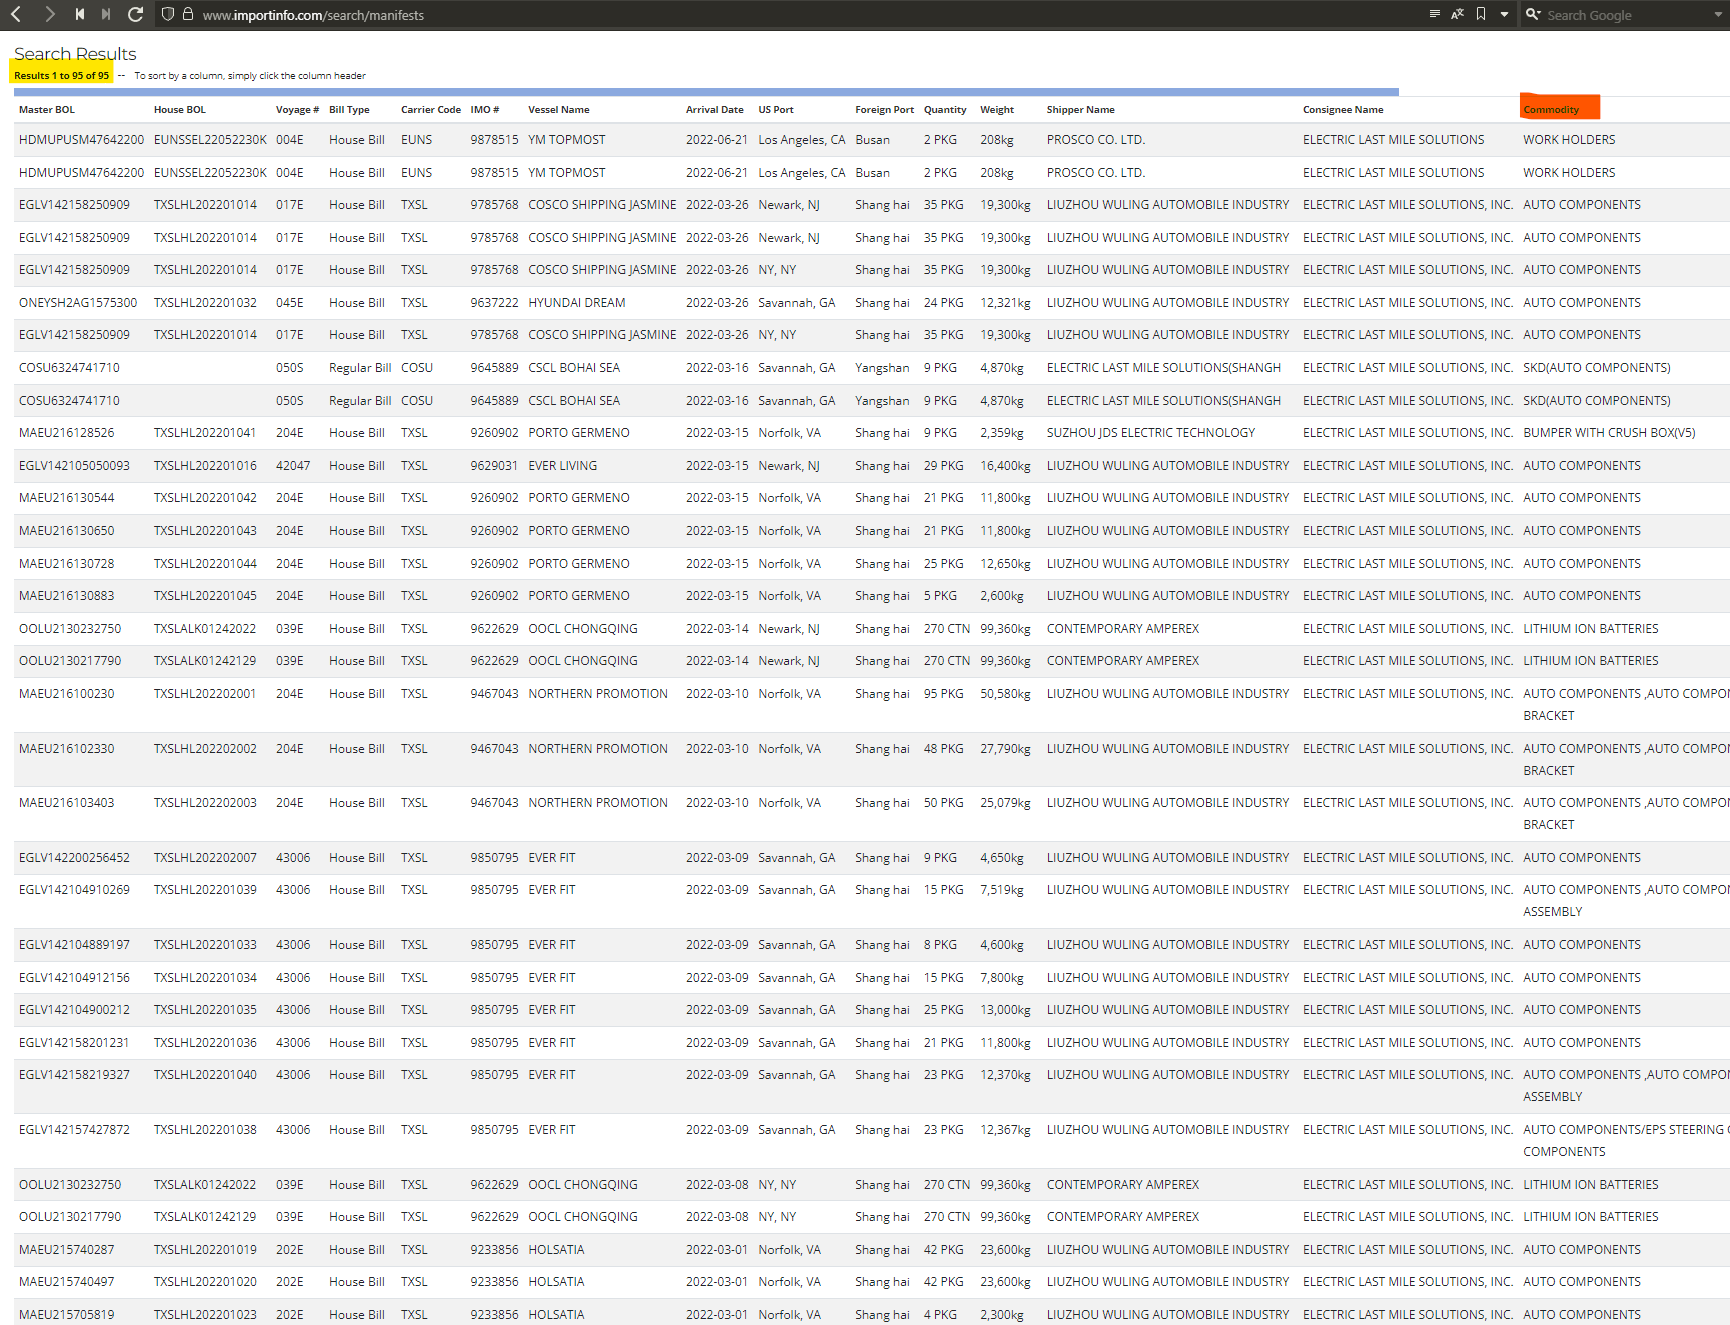Sort by Foreign Port column
1730x1325 pixels.
coord(884,110)
